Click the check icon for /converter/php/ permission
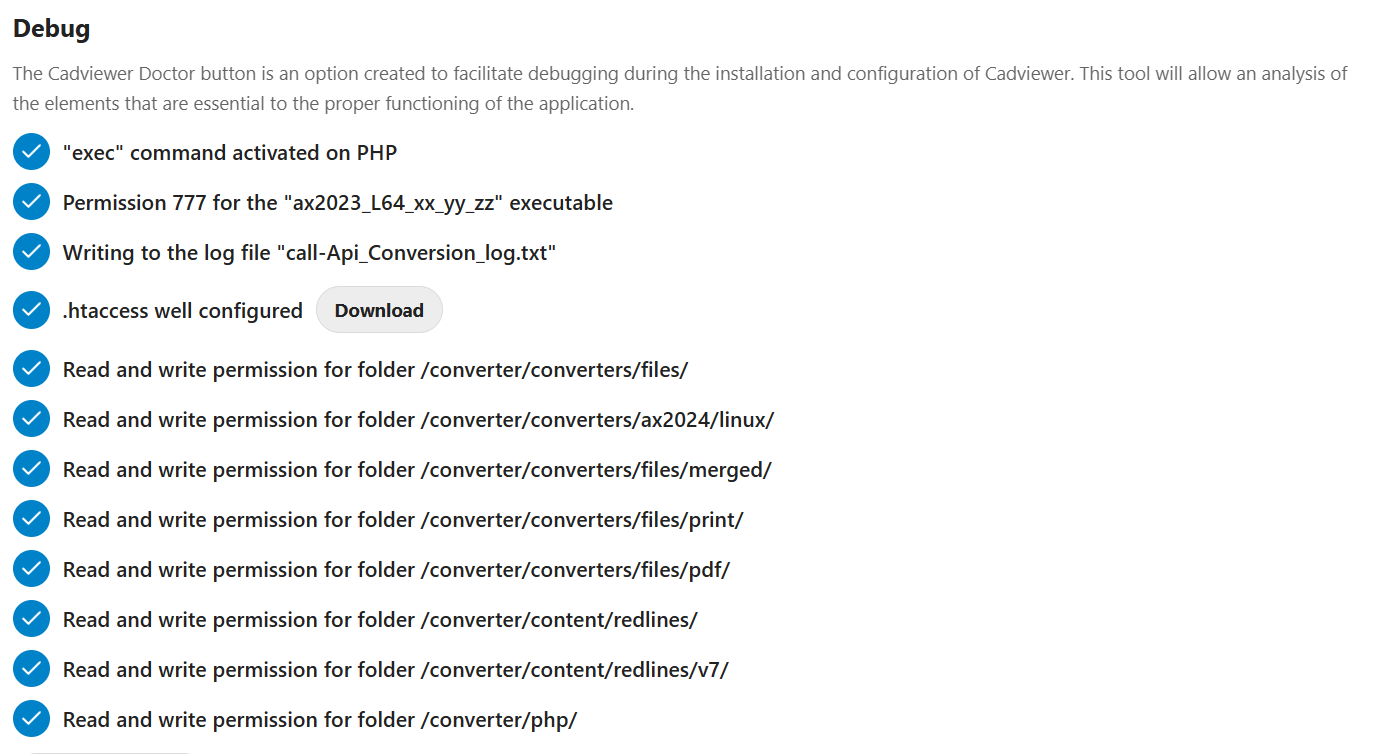 point(31,718)
